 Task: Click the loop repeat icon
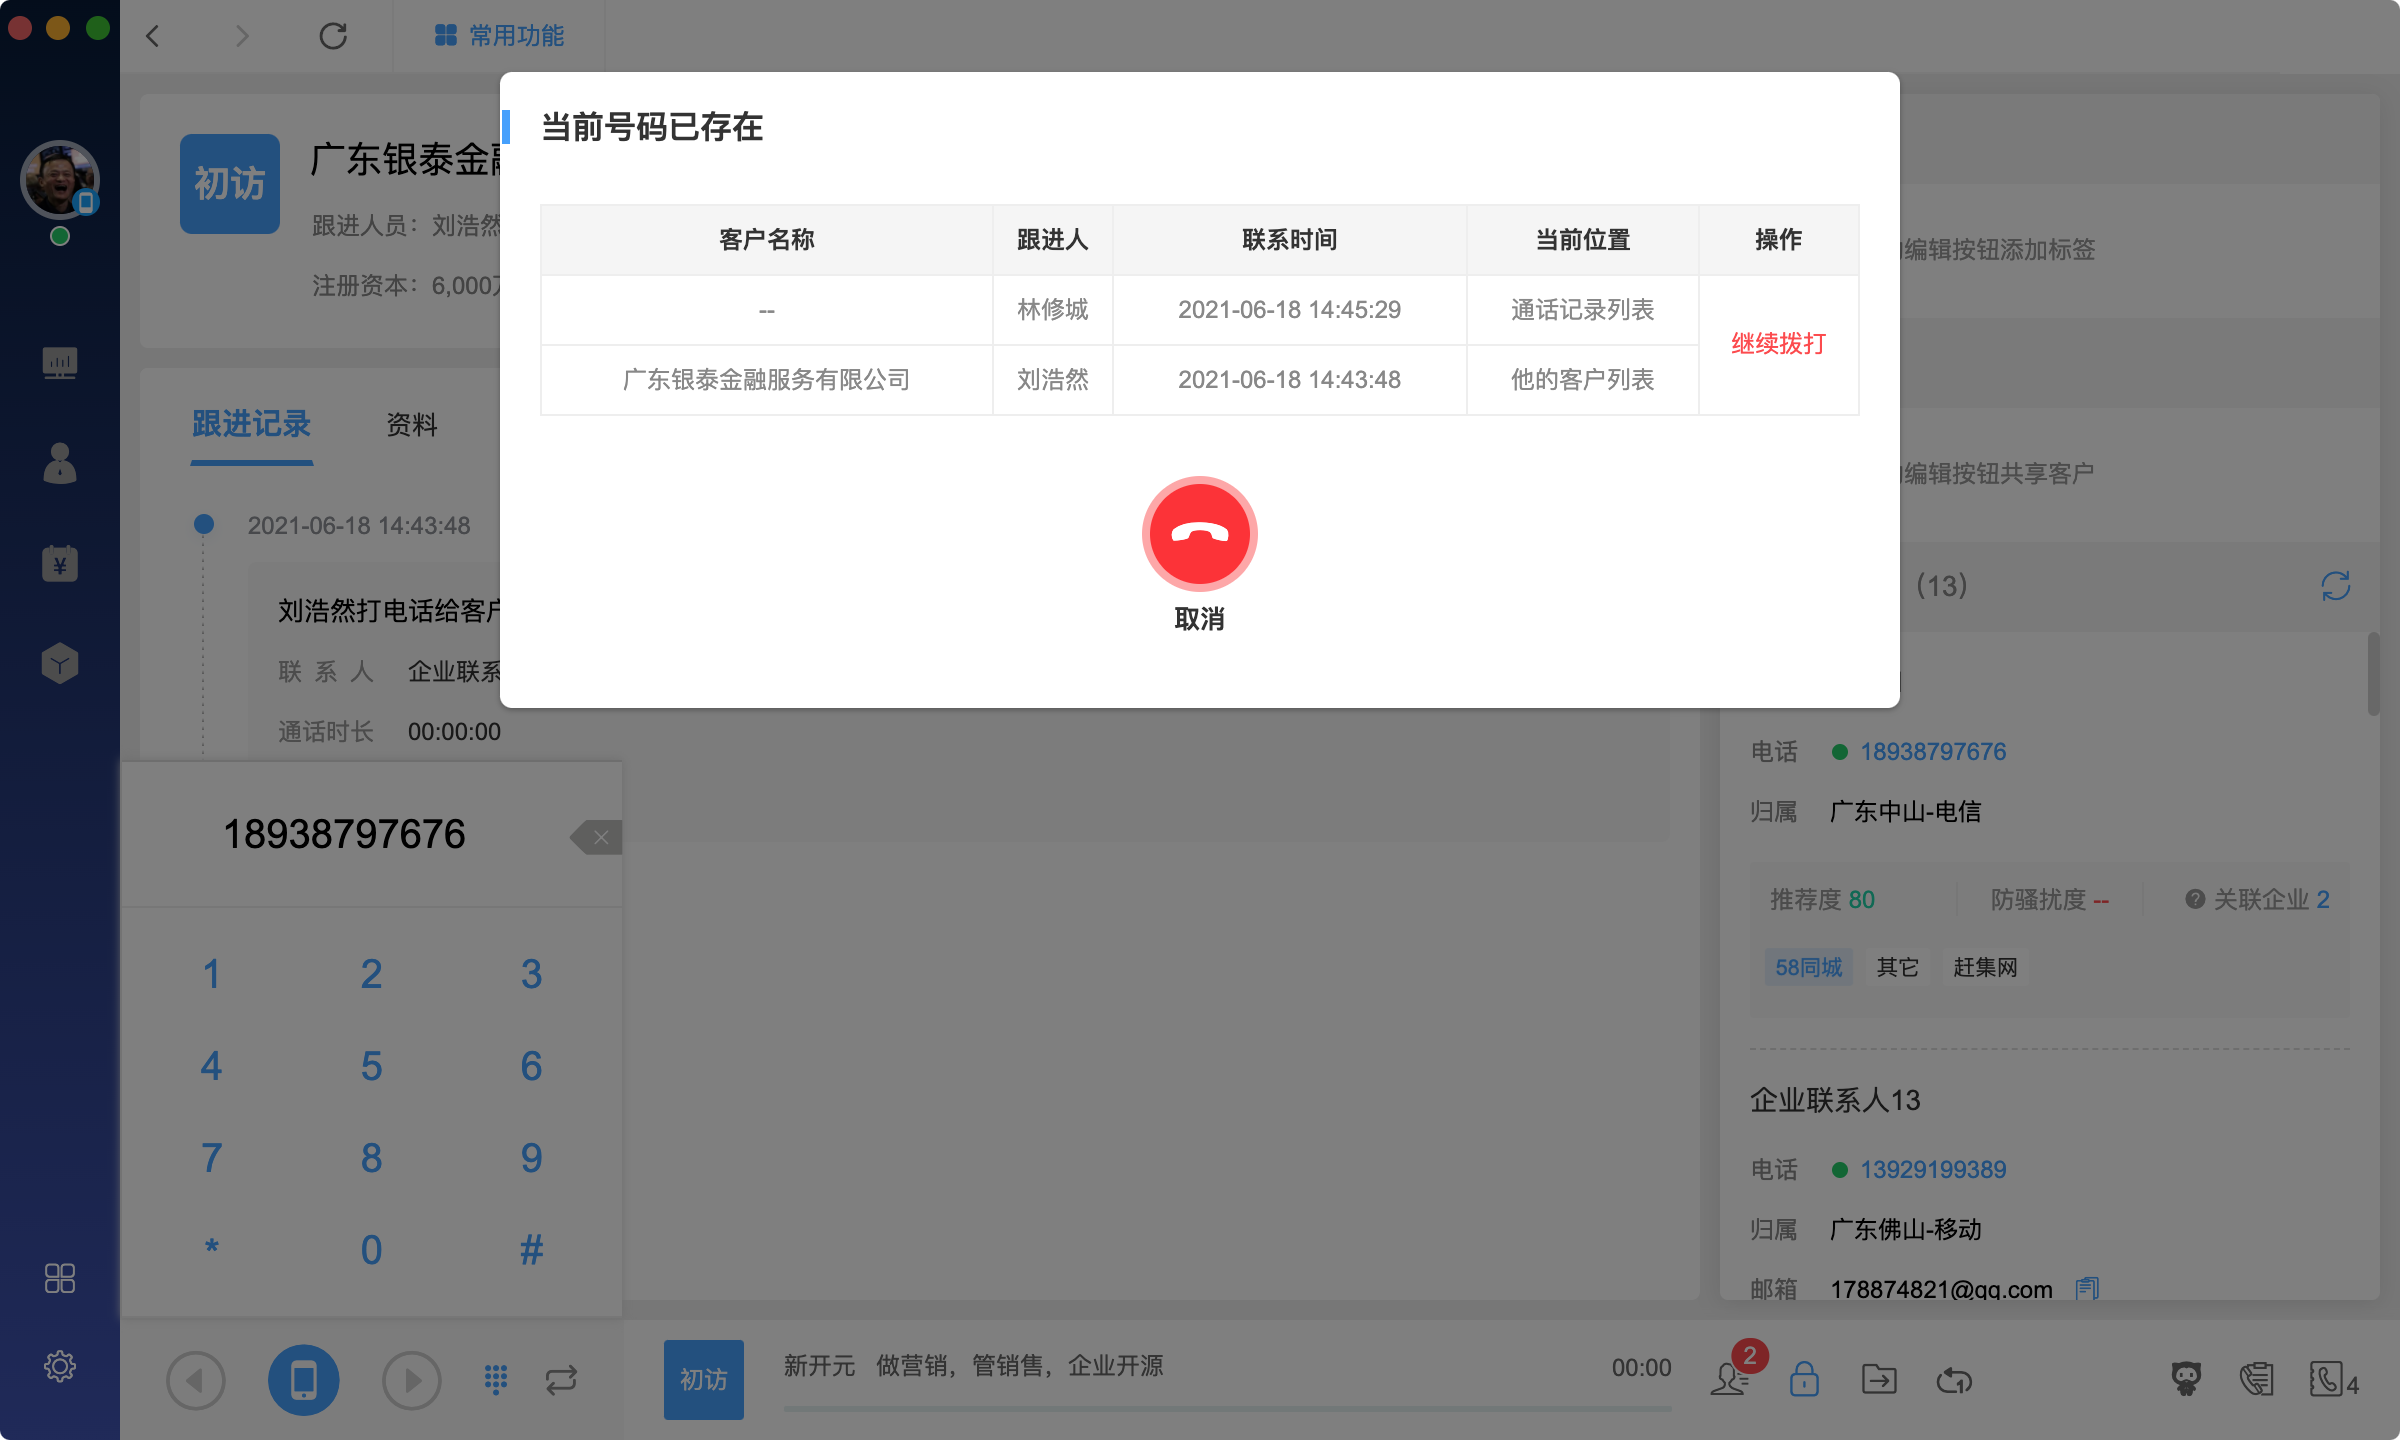pos(561,1380)
